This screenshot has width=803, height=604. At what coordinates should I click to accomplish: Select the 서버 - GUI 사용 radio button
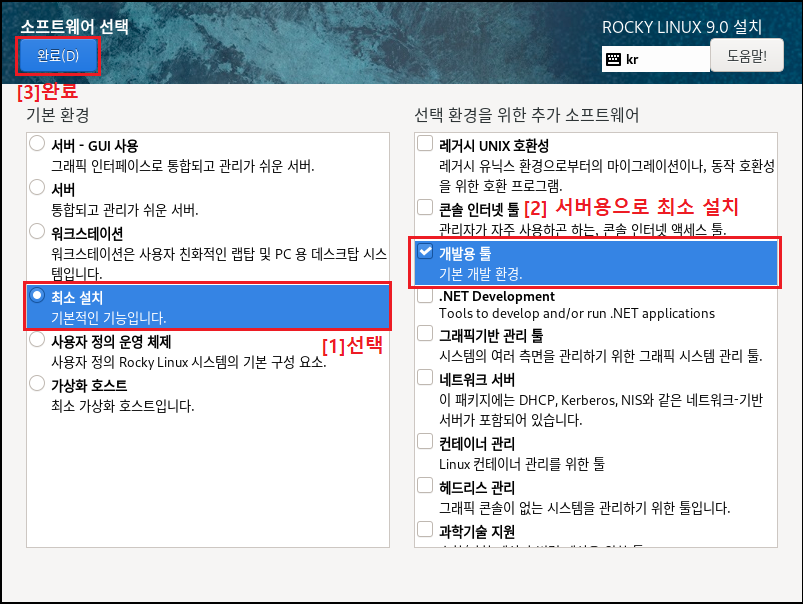pos(37,143)
